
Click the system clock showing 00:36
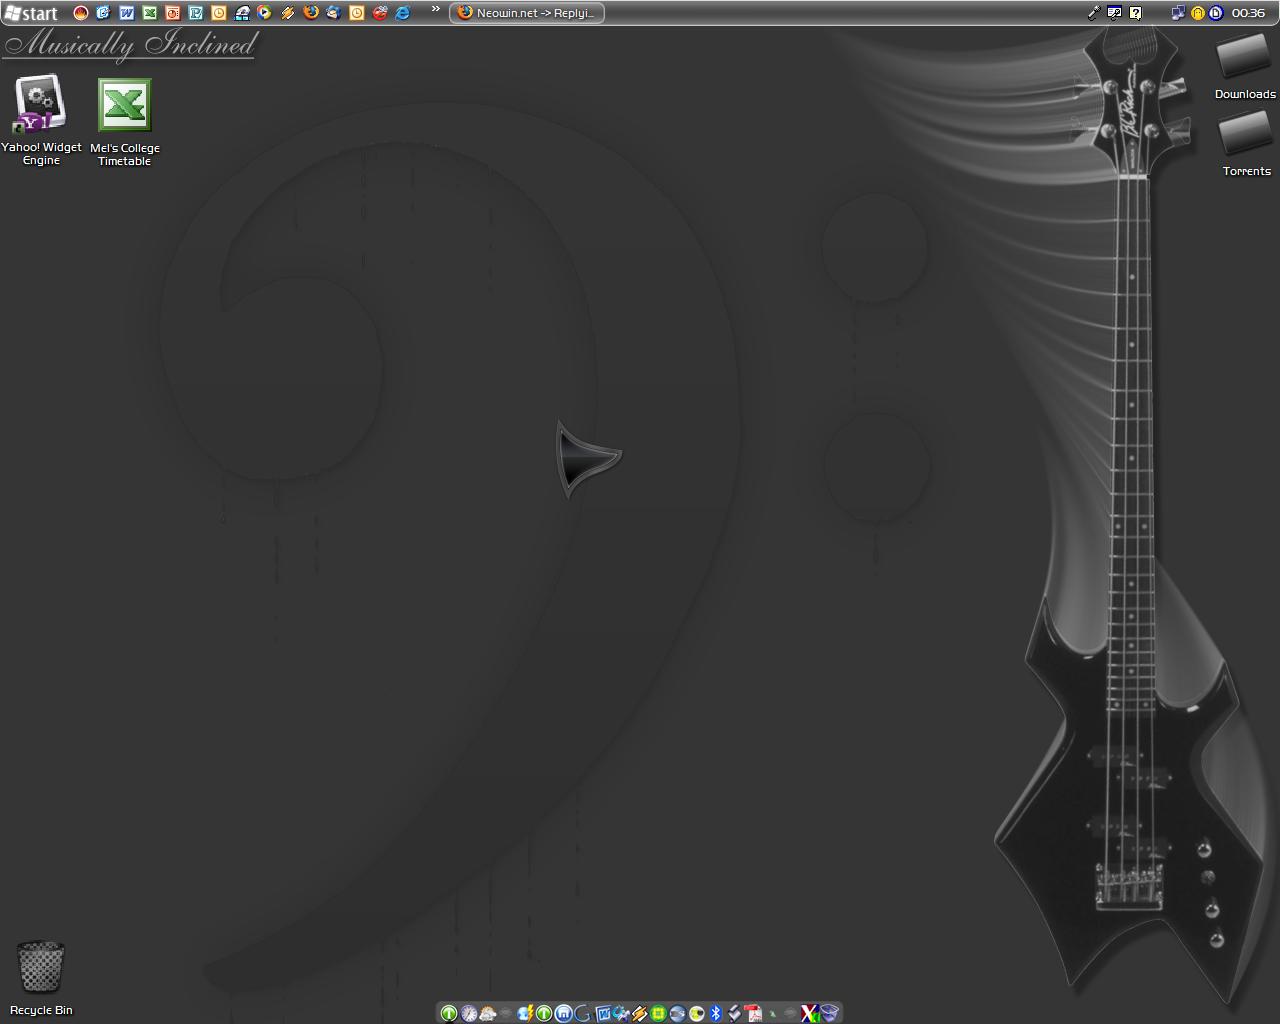coord(1248,13)
